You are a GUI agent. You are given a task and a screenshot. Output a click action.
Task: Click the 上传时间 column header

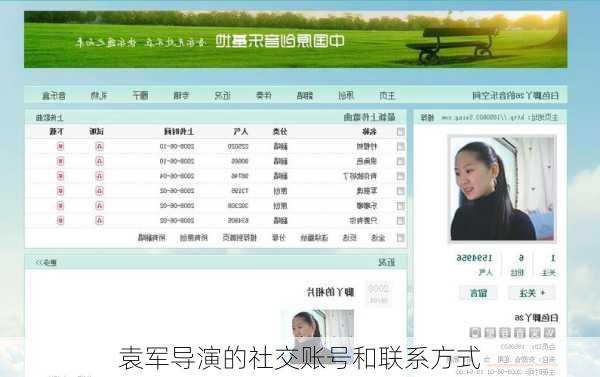pos(179,132)
